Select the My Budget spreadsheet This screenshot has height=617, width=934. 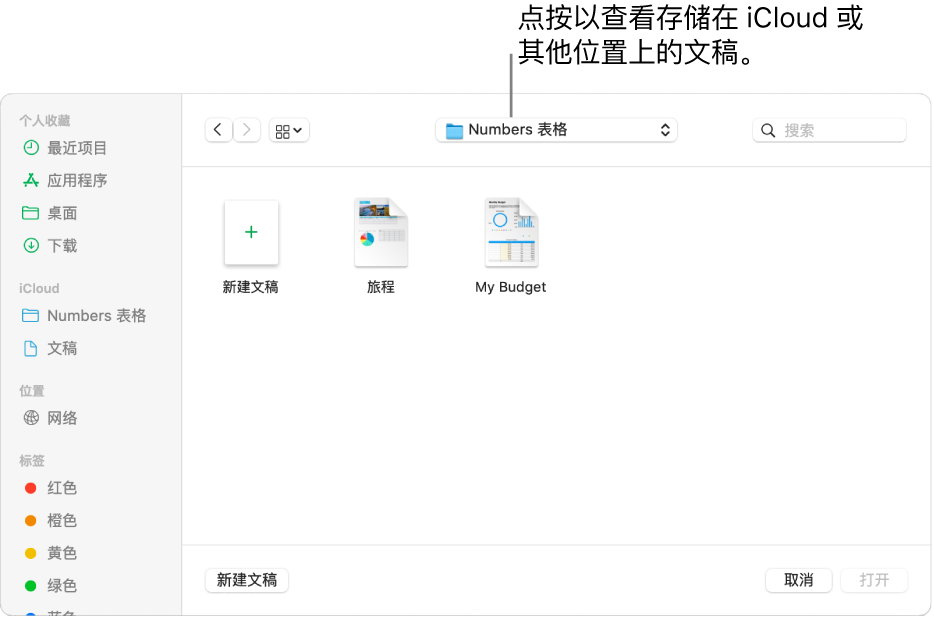511,232
